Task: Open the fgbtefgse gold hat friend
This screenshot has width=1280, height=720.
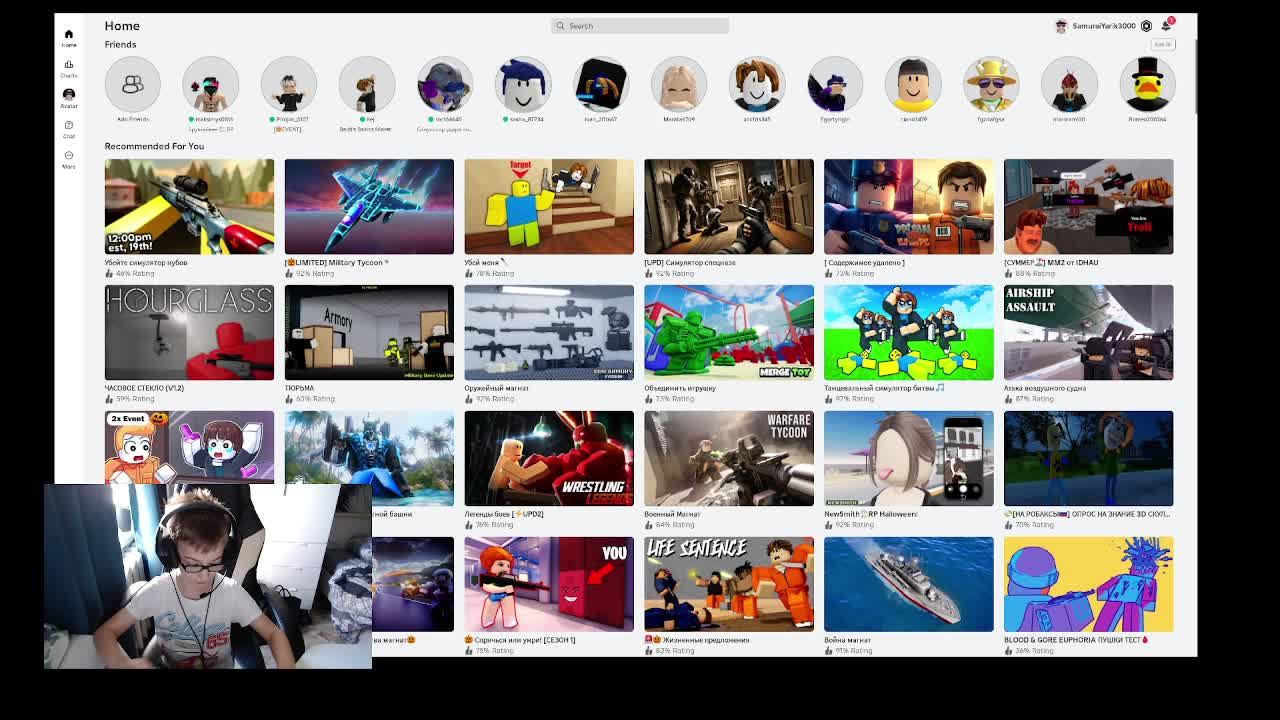Action: point(991,84)
